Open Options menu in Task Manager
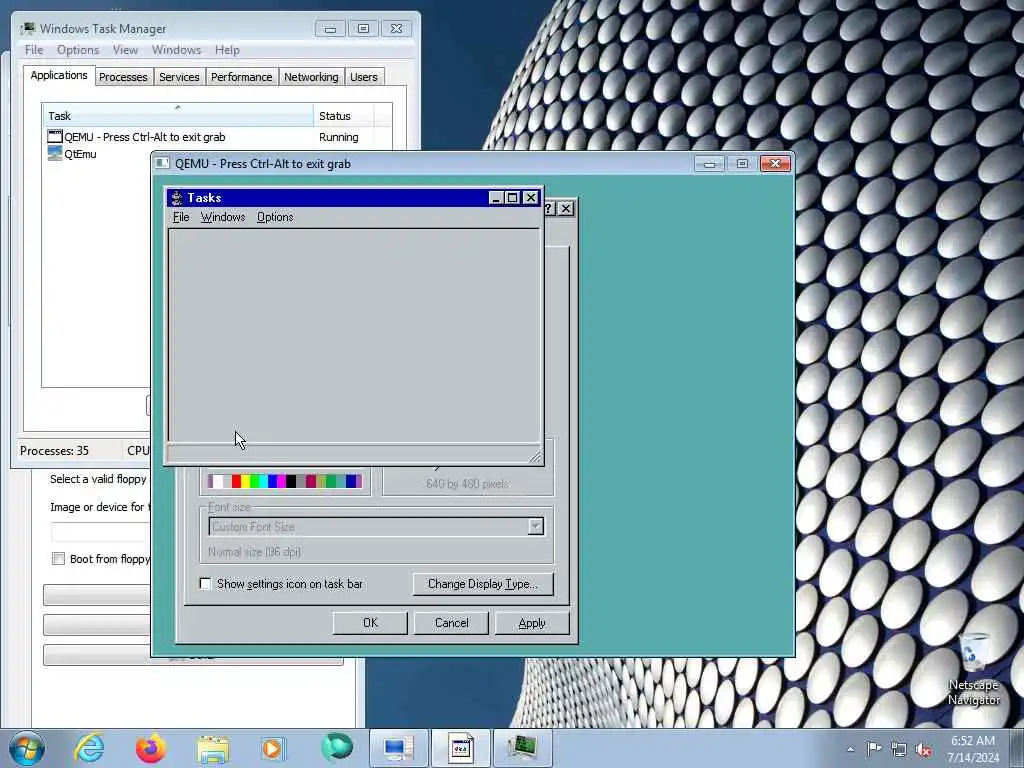Screen dimensions: 1024x768 (x=78, y=50)
